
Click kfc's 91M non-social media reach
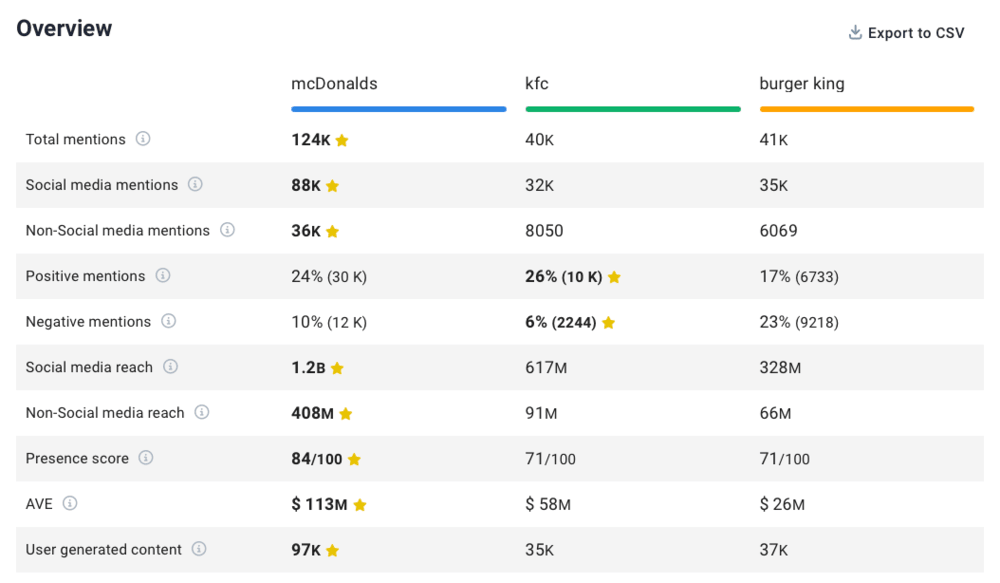(541, 413)
